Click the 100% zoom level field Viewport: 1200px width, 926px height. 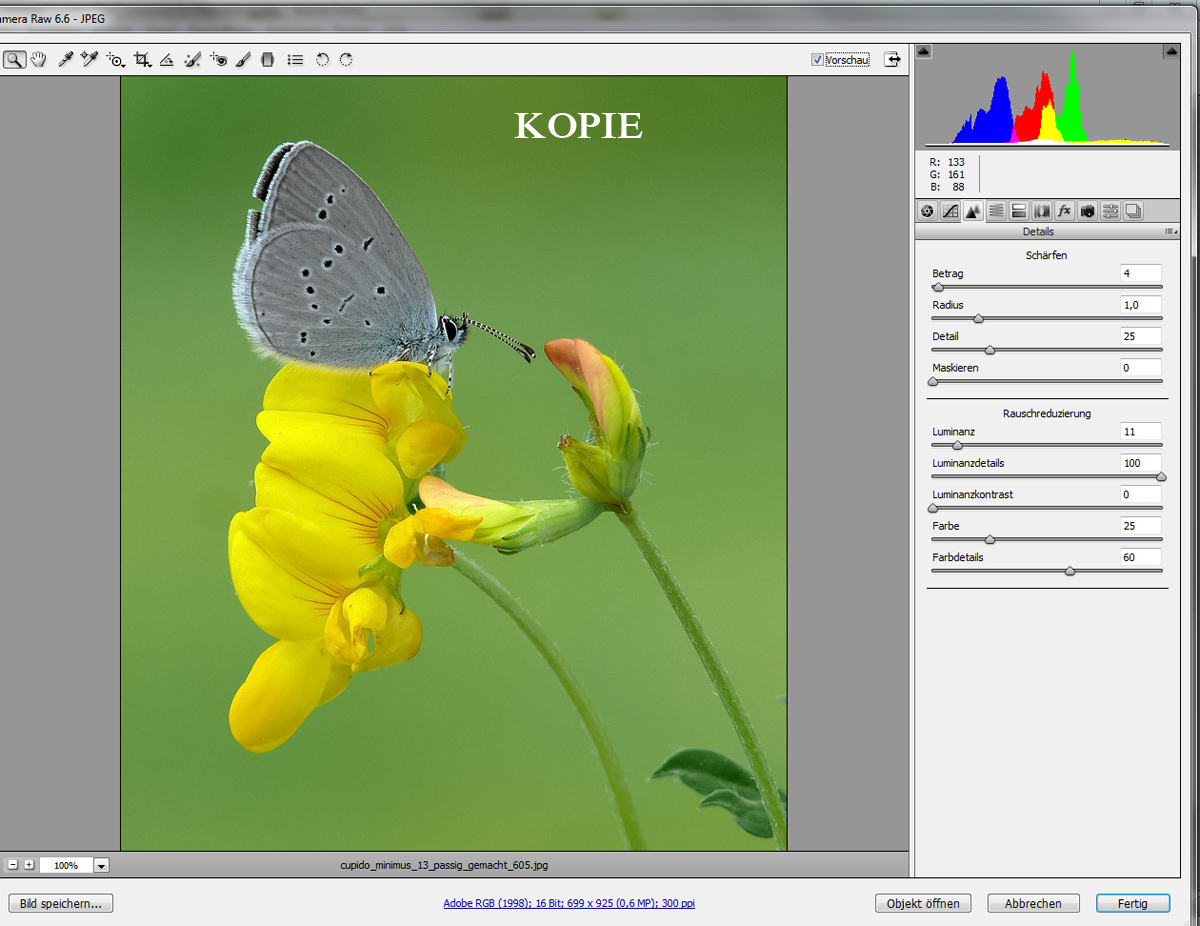click(66, 865)
